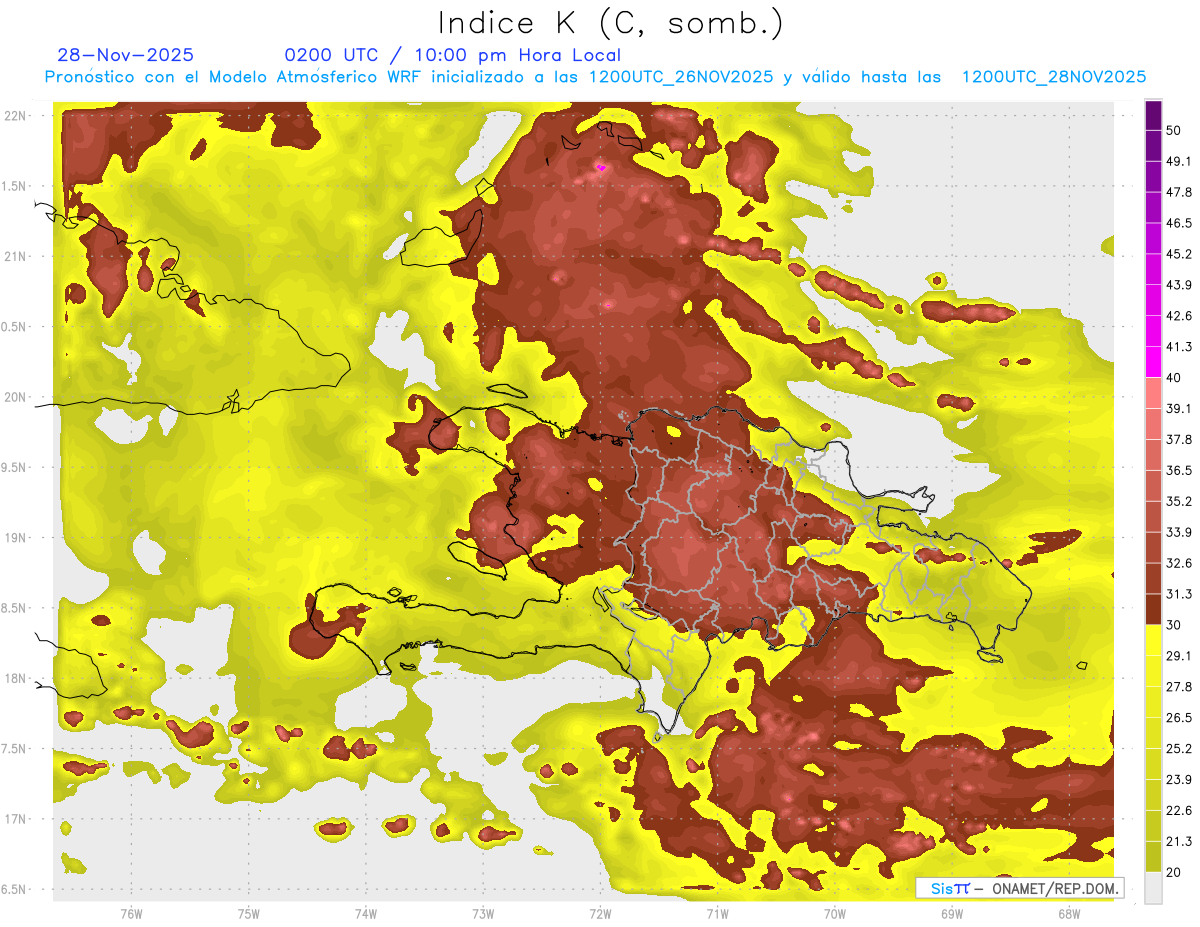Screen dimensions: 1200x927
Task: Pick the bright yellow swatch between 29.1 and 30
Action: point(1153,640)
